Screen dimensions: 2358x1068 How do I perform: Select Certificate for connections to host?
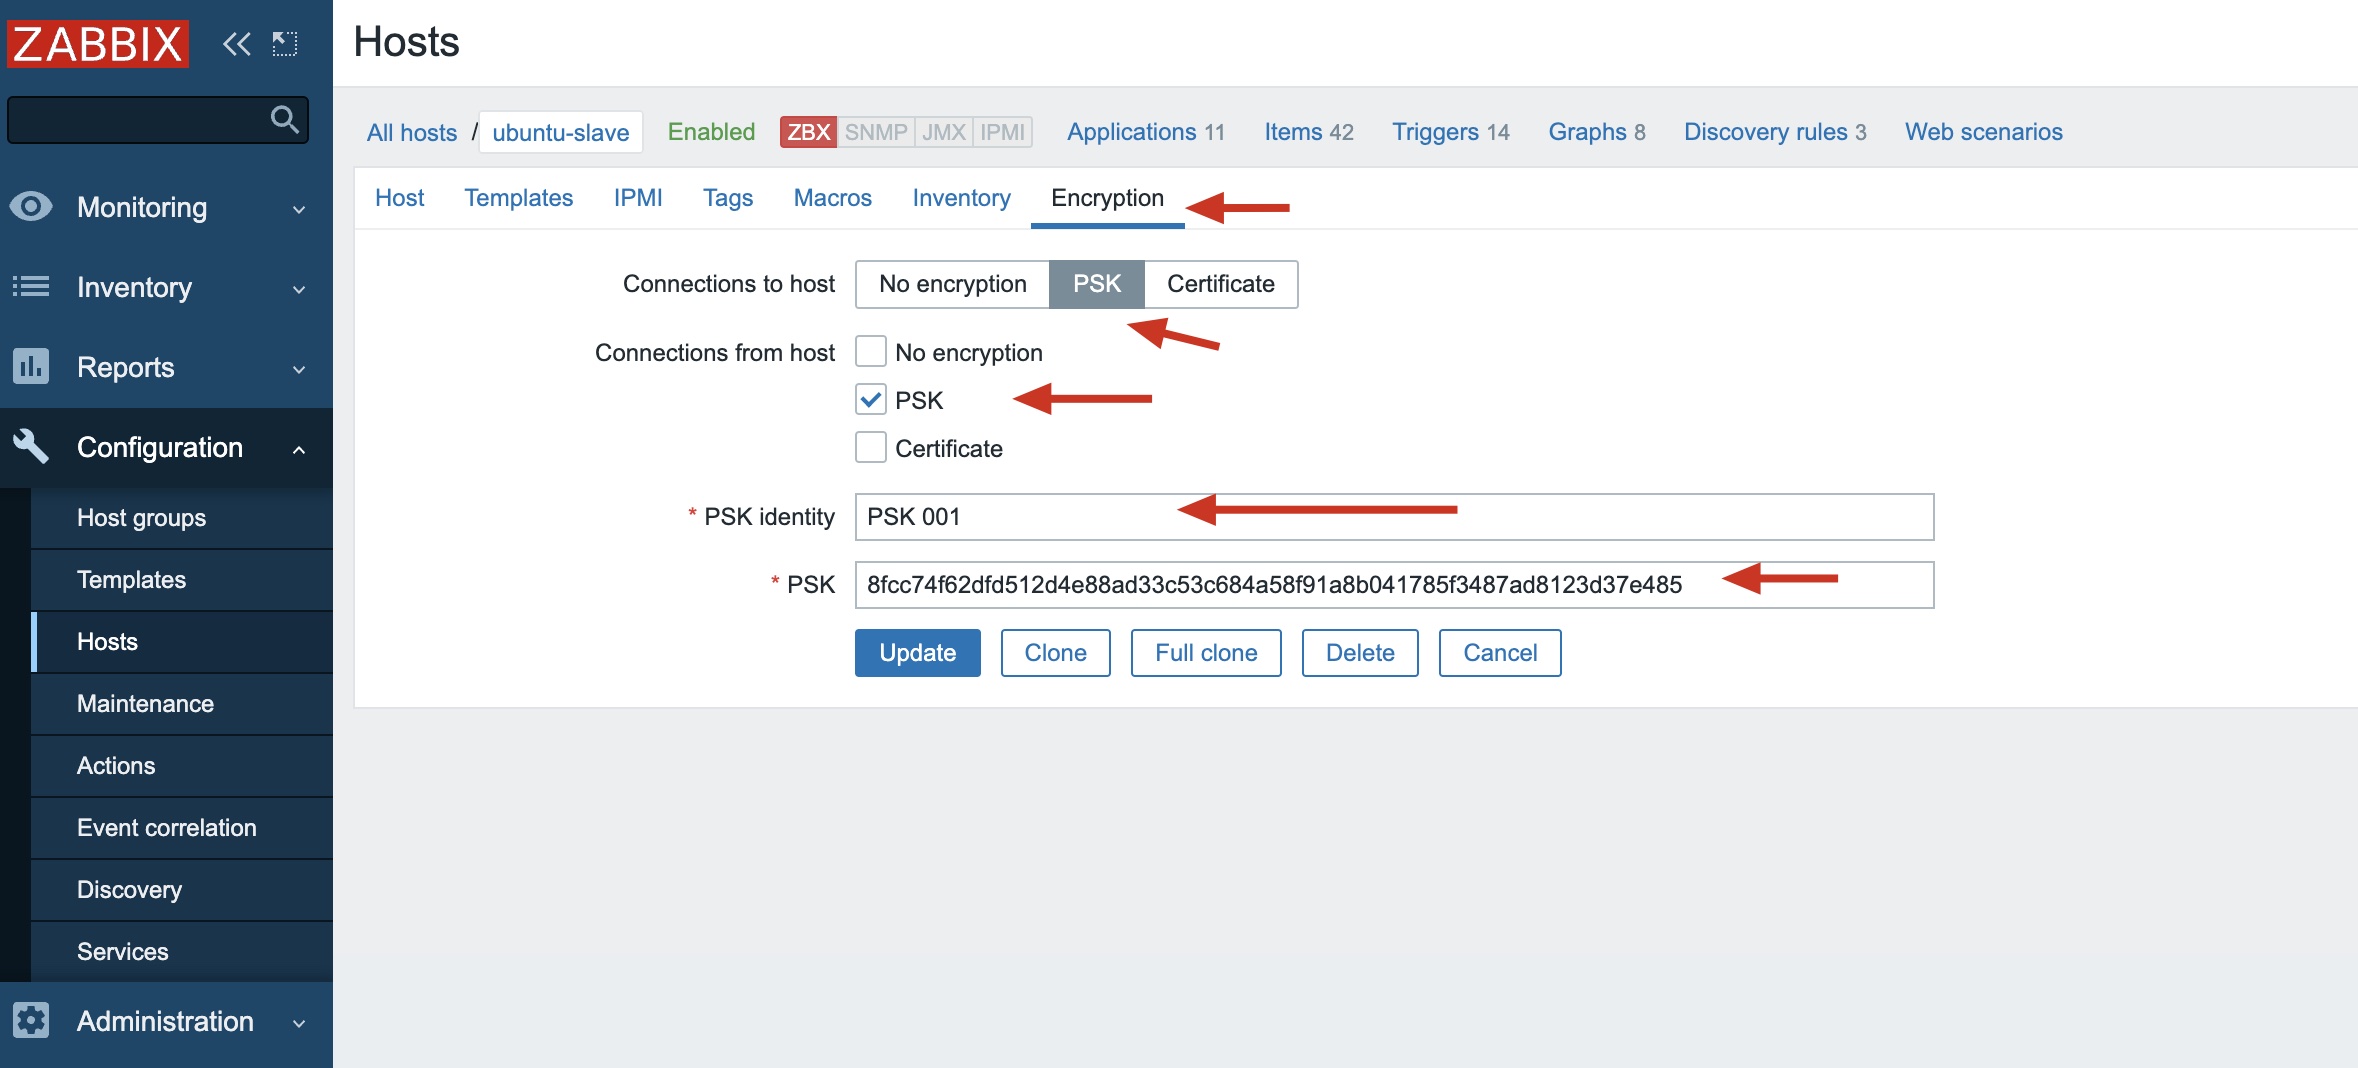pos(1221,284)
